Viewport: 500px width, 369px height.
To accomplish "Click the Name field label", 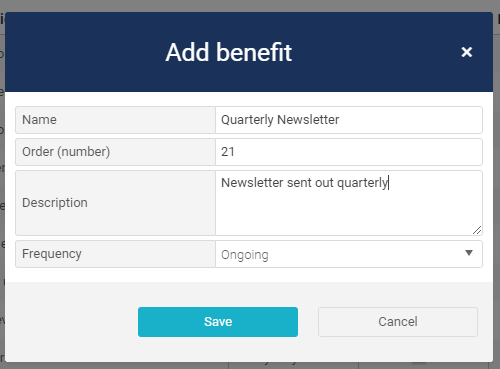I will pyautogui.click(x=39, y=120).
